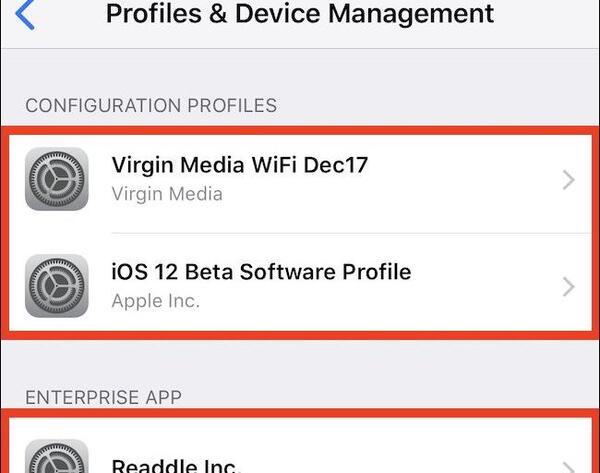
Task: Click the Profiles & Device Management title
Action: (x=300, y=13)
